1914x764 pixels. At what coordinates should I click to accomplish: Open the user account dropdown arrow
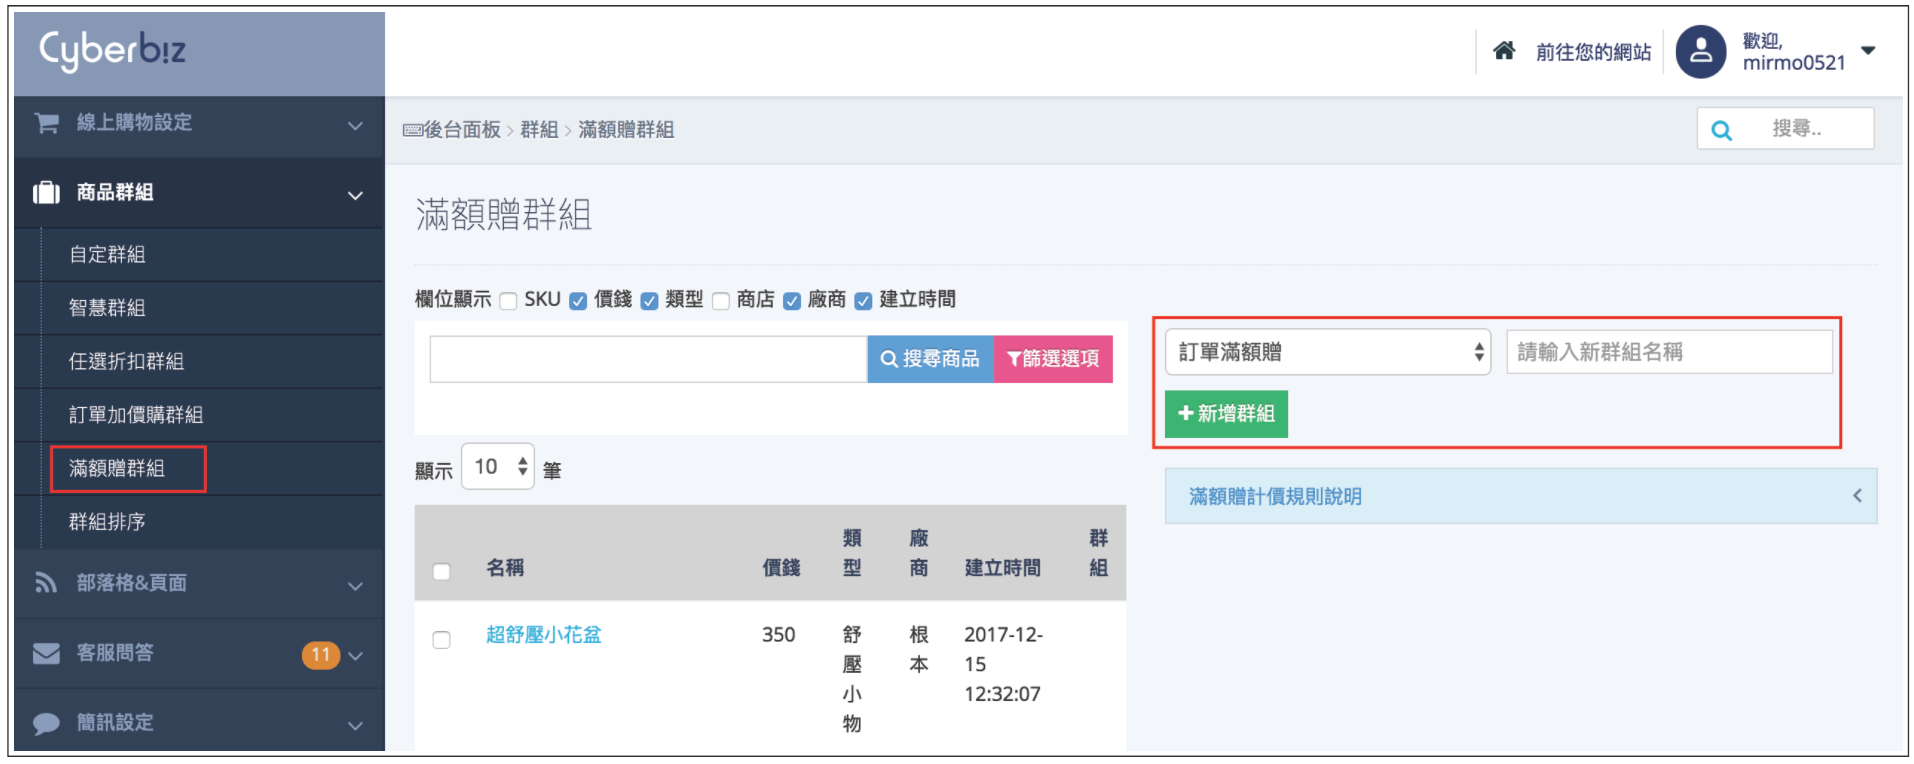pyautogui.click(x=1868, y=50)
